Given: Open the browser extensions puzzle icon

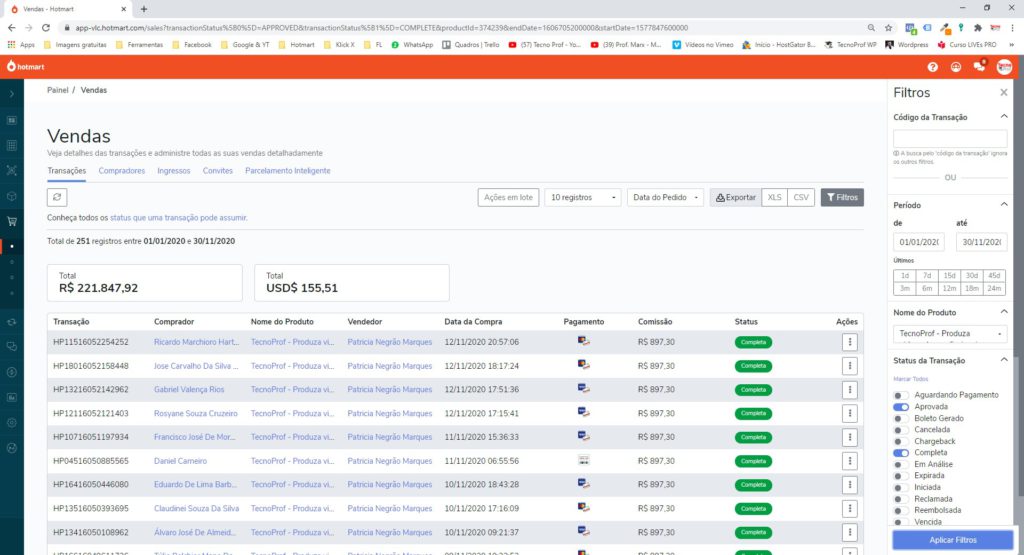Looking at the screenshot, I should coord(978,27).
